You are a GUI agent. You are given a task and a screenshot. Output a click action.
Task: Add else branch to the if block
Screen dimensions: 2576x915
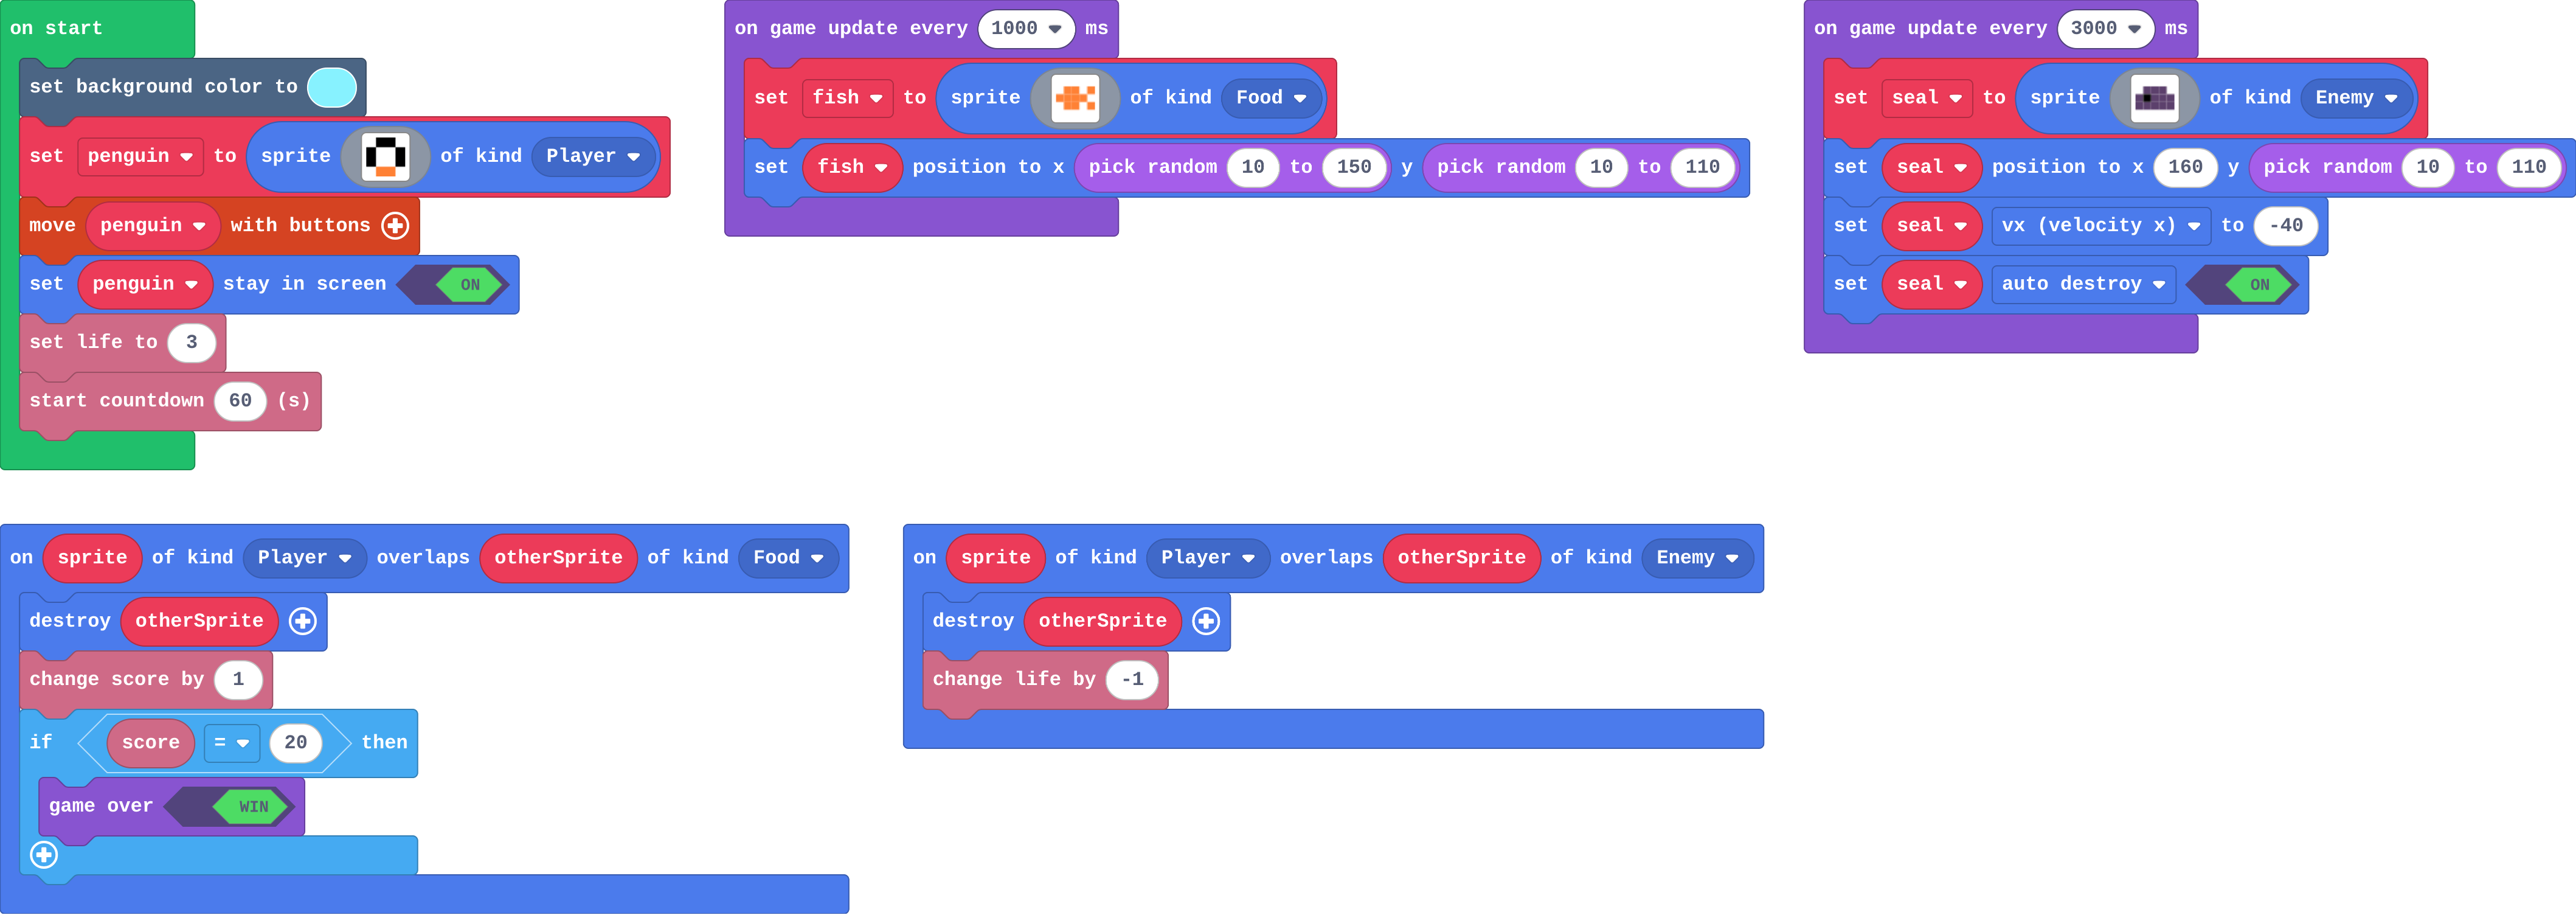click(43, 855)
